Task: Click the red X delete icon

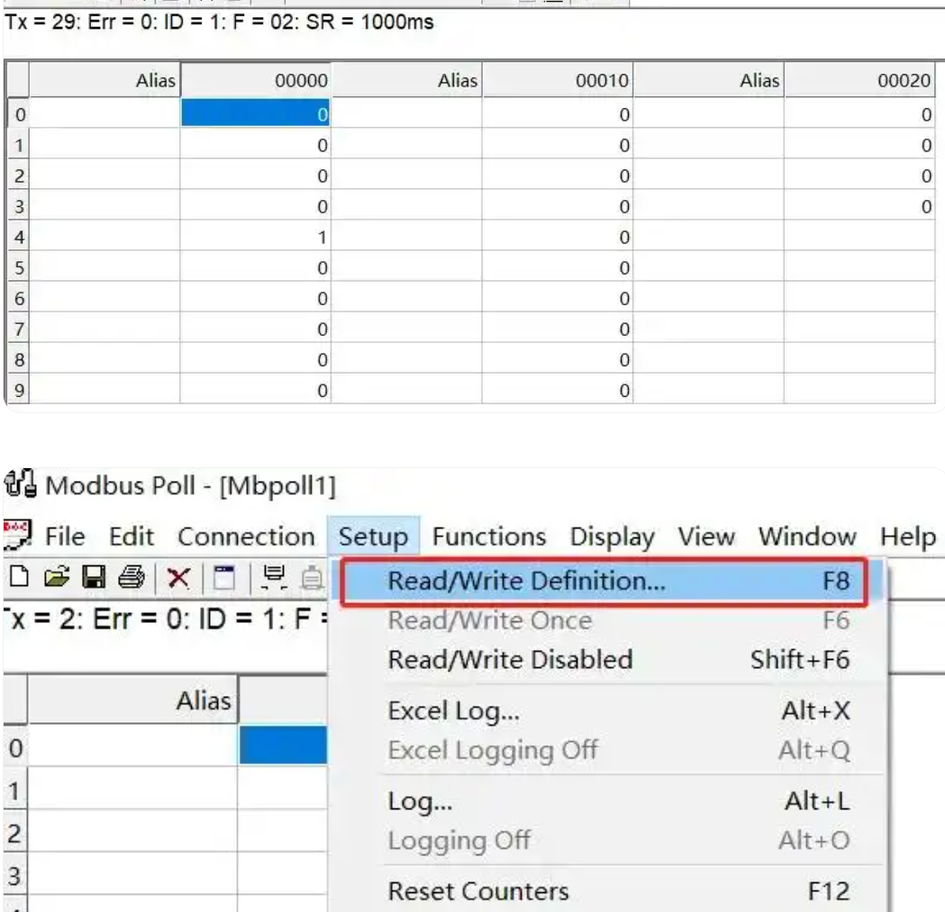Action: tap(178, 577)
